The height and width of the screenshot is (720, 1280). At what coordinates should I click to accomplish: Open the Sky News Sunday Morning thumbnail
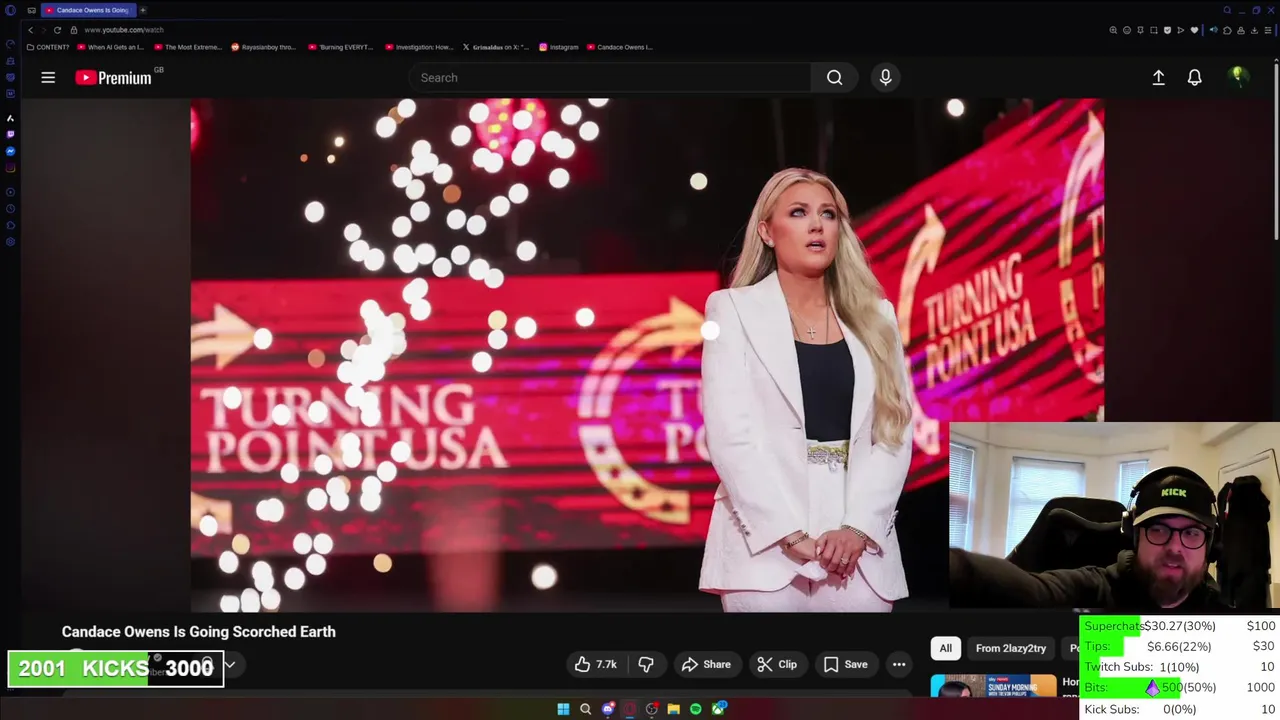(x=993, y=686)
